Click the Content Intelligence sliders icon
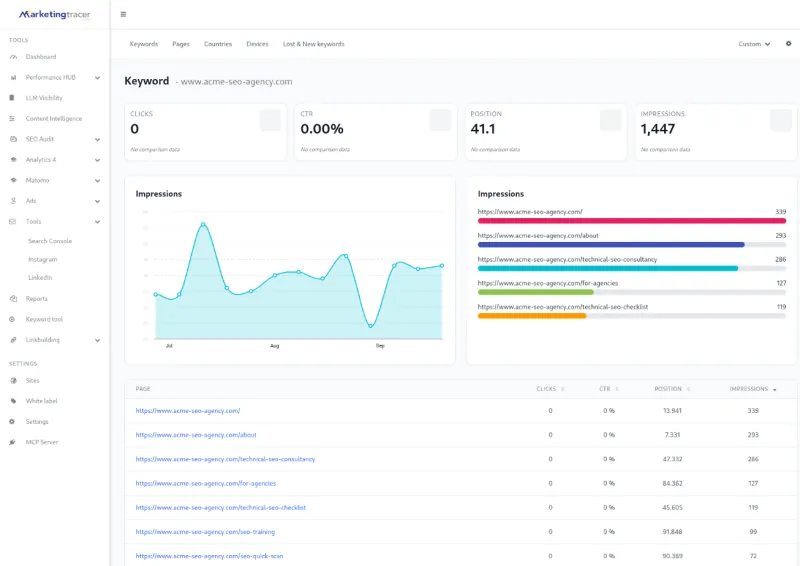800x566 pixels. click(12, 118)
